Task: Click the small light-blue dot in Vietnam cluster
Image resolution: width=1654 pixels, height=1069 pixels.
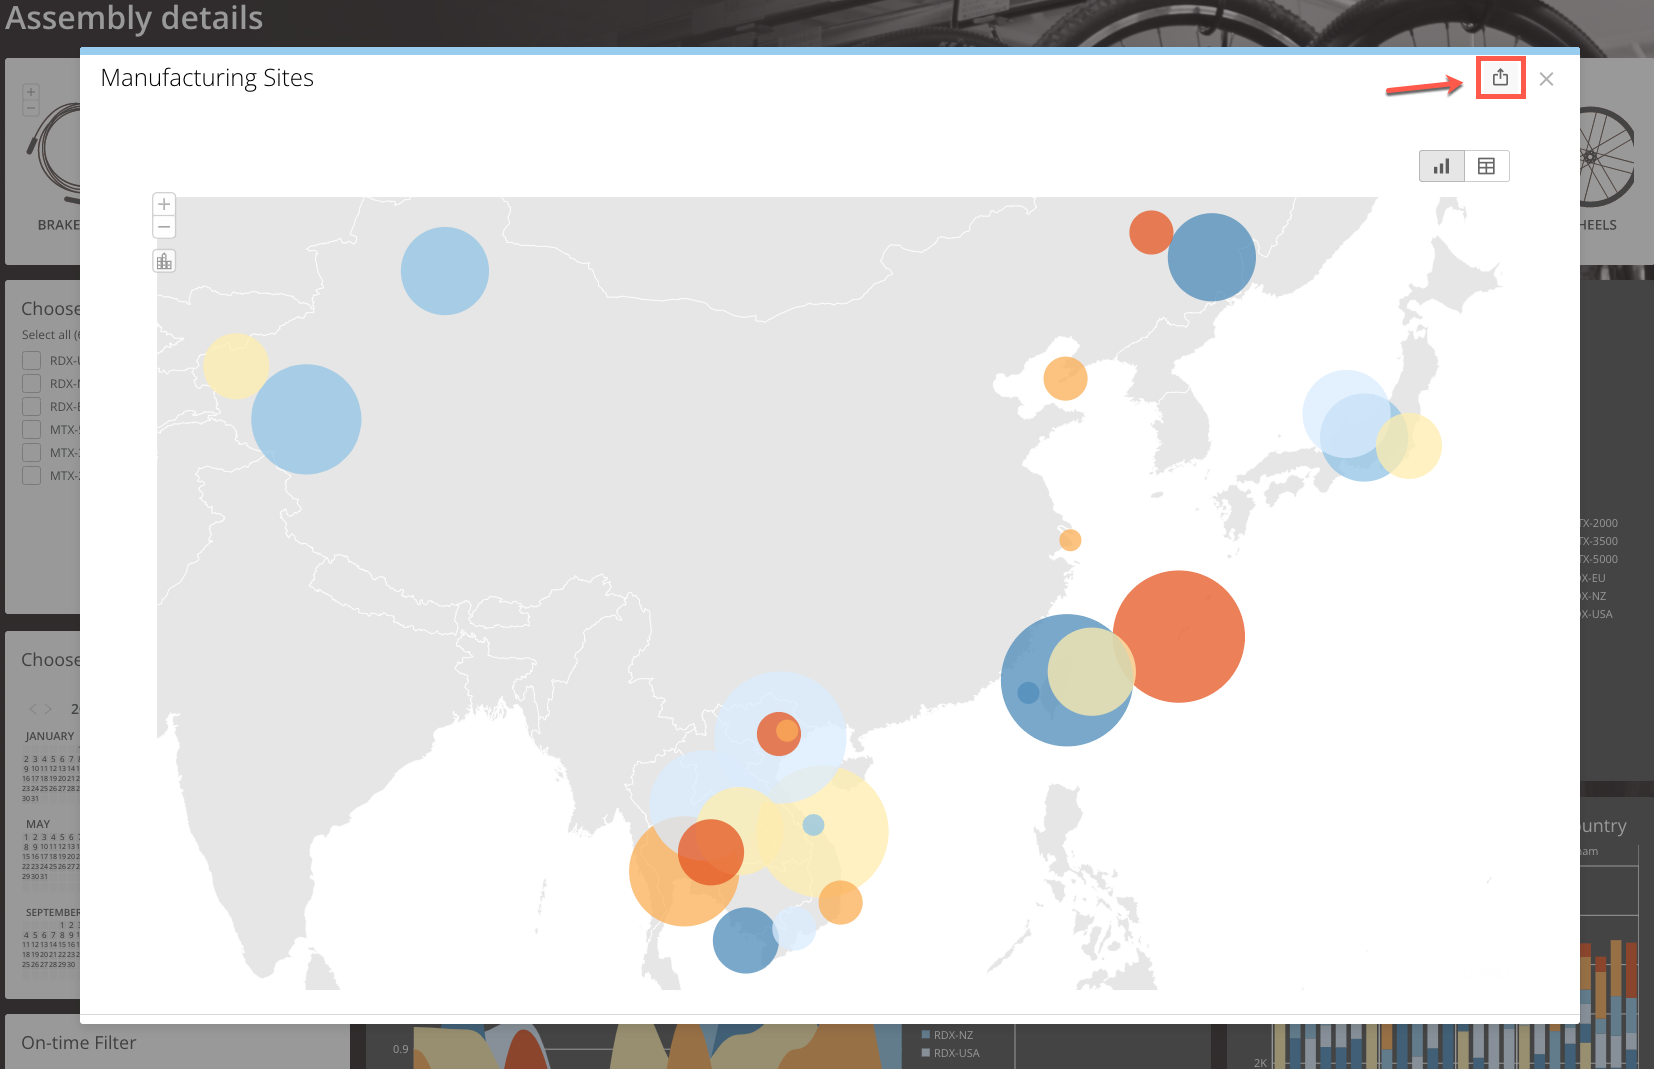Action: pyautogui.click(x=813, y=825)
